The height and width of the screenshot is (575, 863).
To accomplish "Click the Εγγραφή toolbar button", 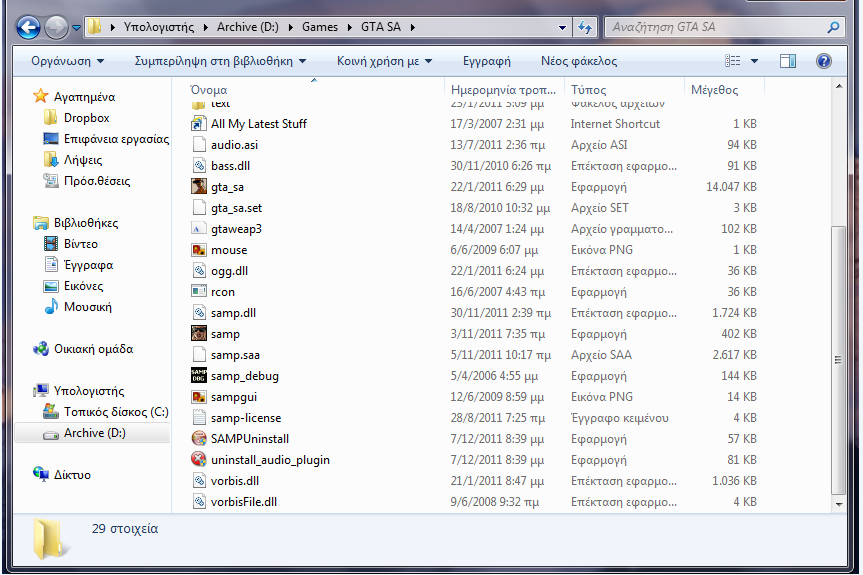I will [487, 61].
